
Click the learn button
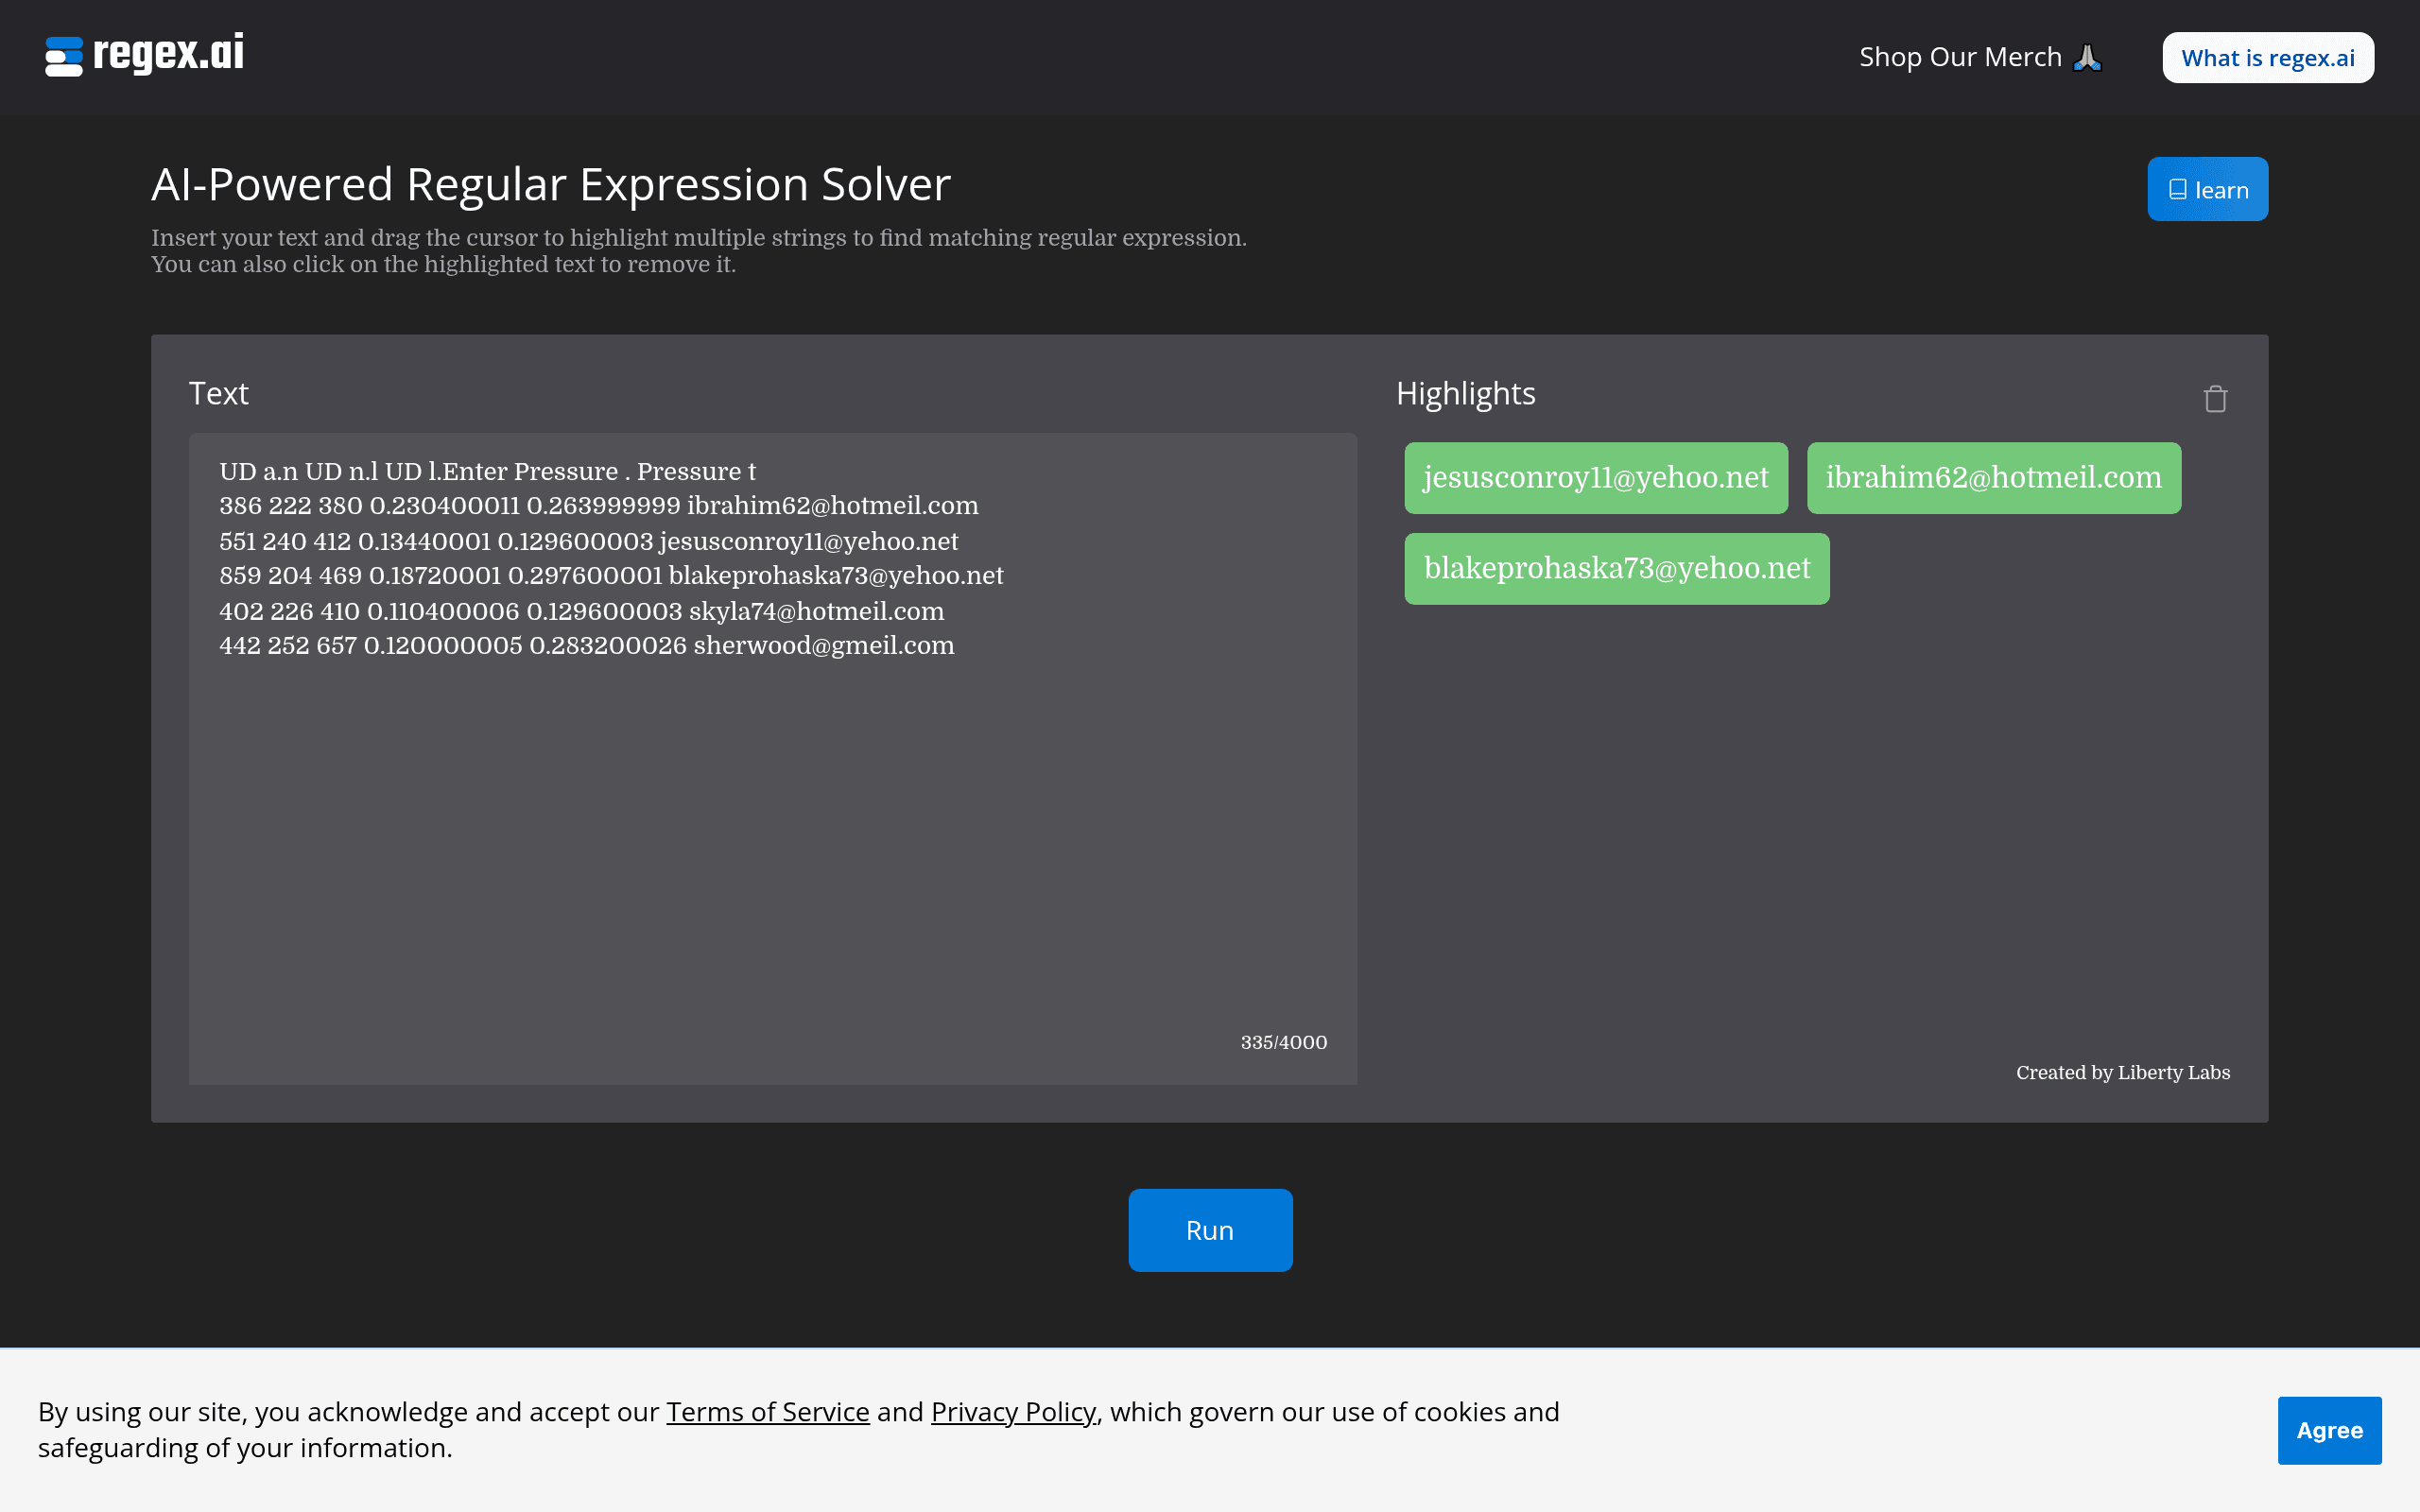2207,189
